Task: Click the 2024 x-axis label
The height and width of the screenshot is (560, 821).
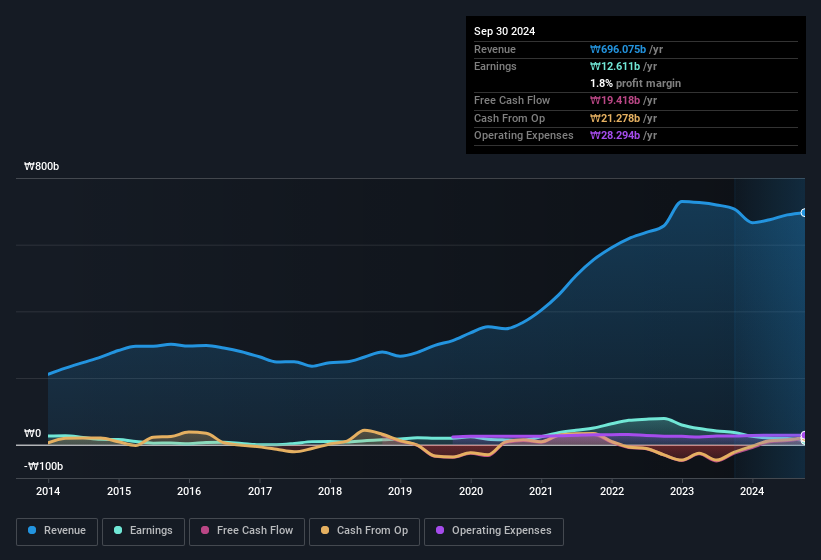Action: click(752, 491)
